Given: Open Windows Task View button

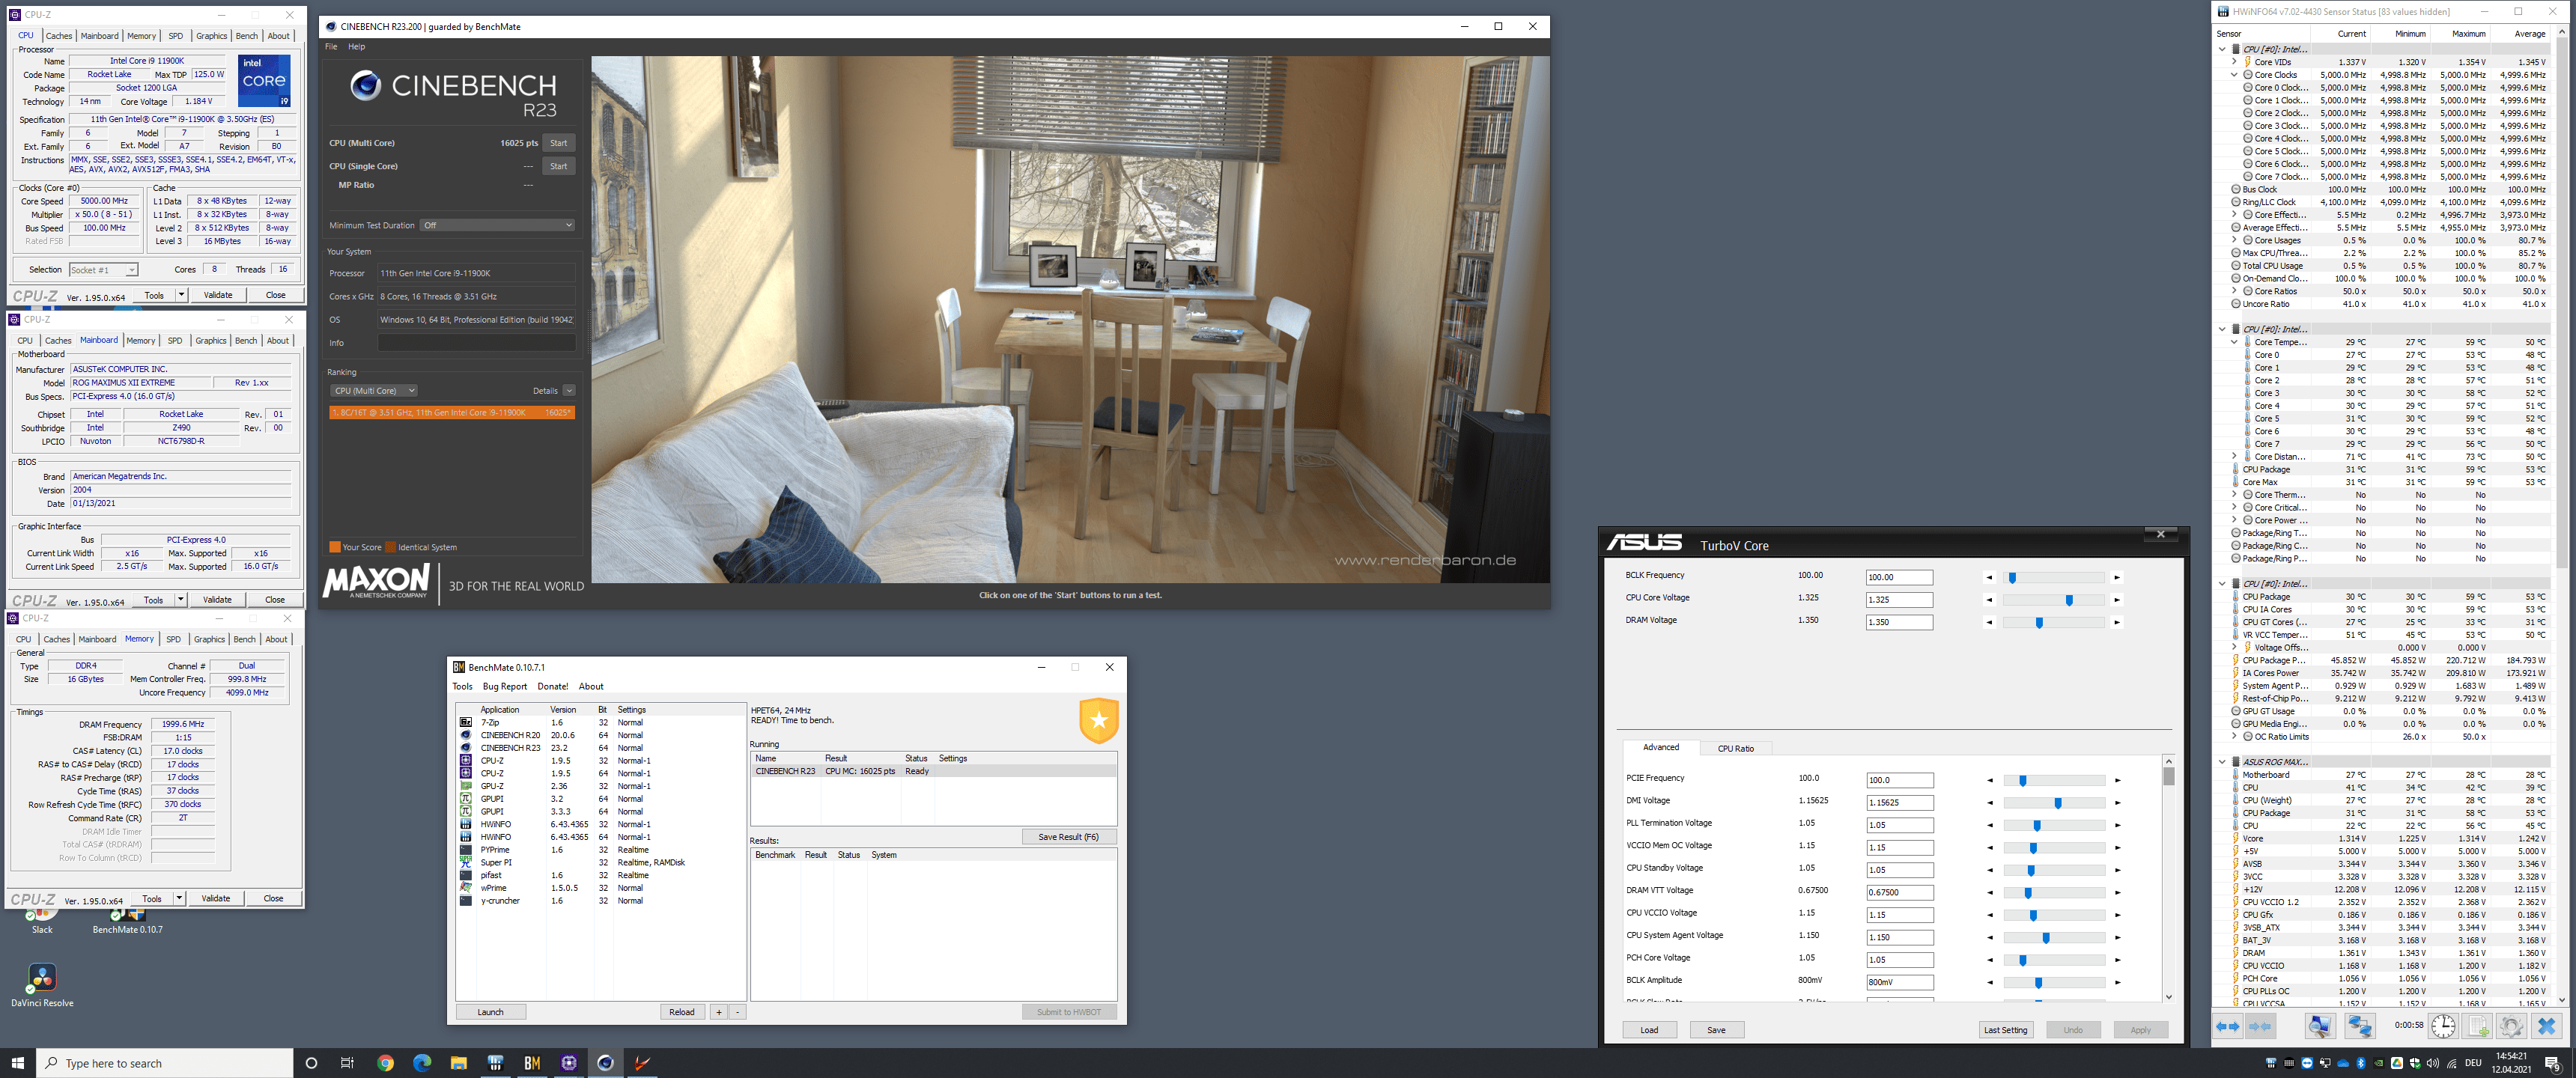Looking at the screenshot, I should (347, 1063).
